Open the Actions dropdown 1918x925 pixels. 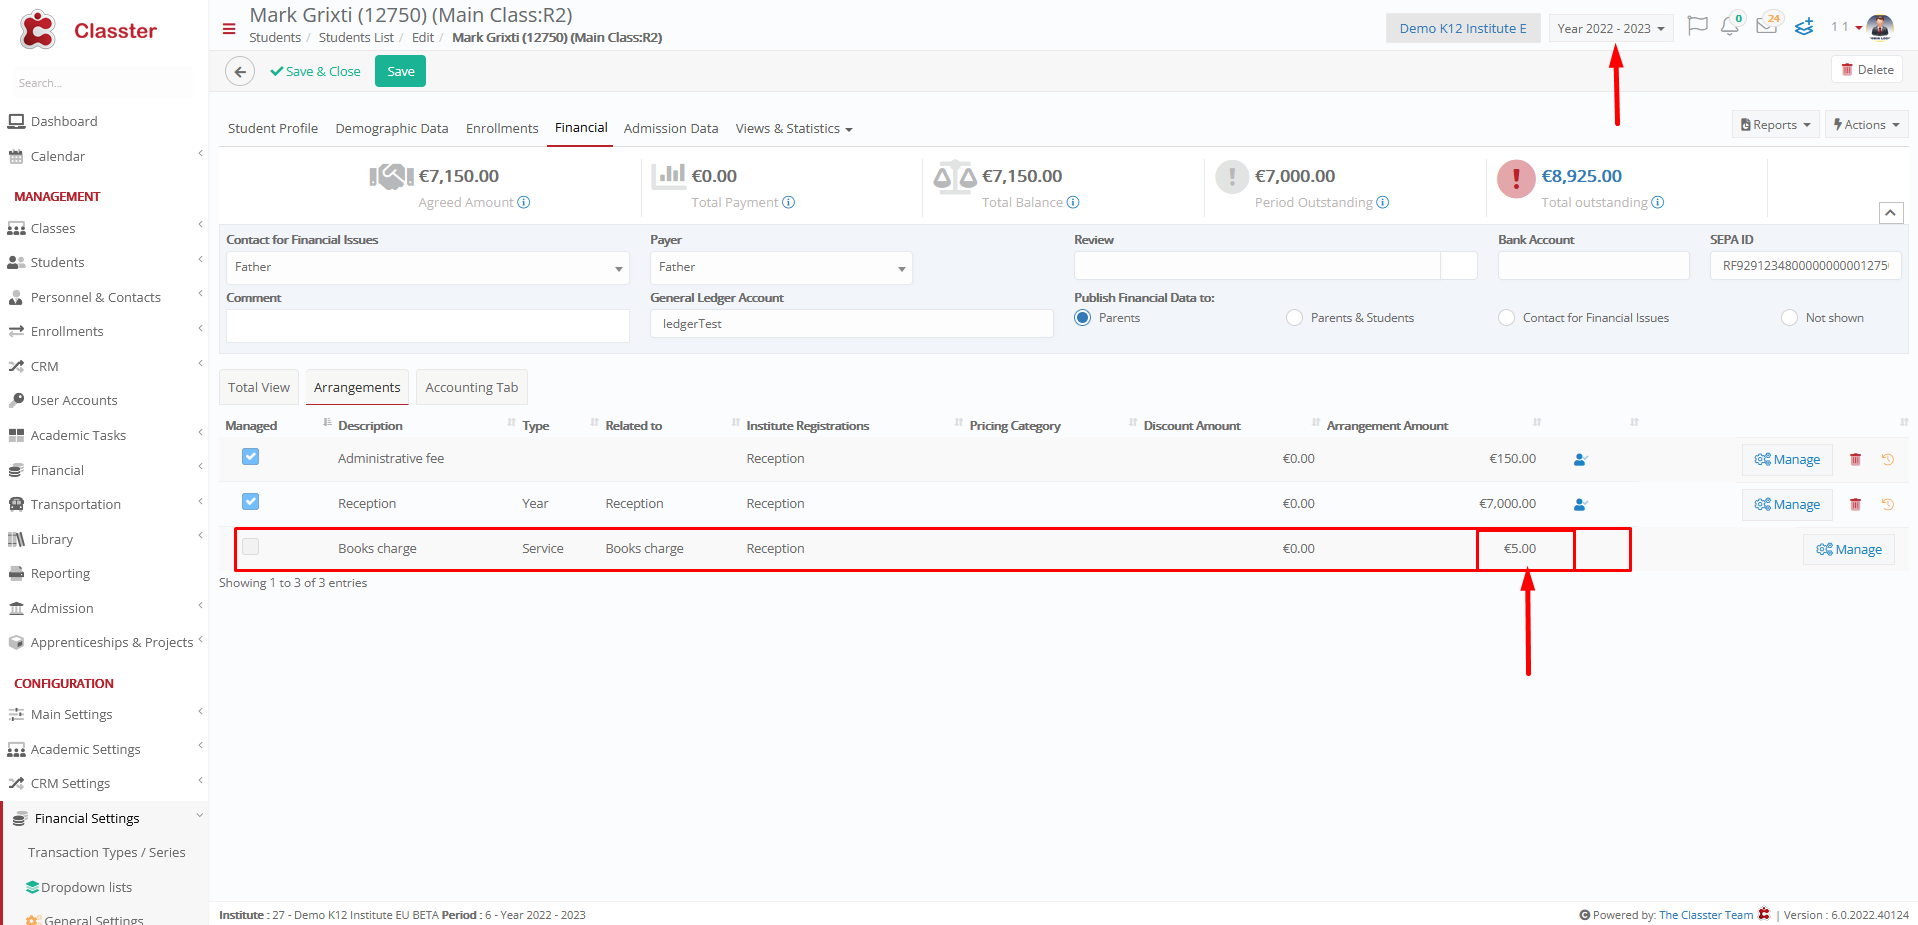coord(1866,125)
